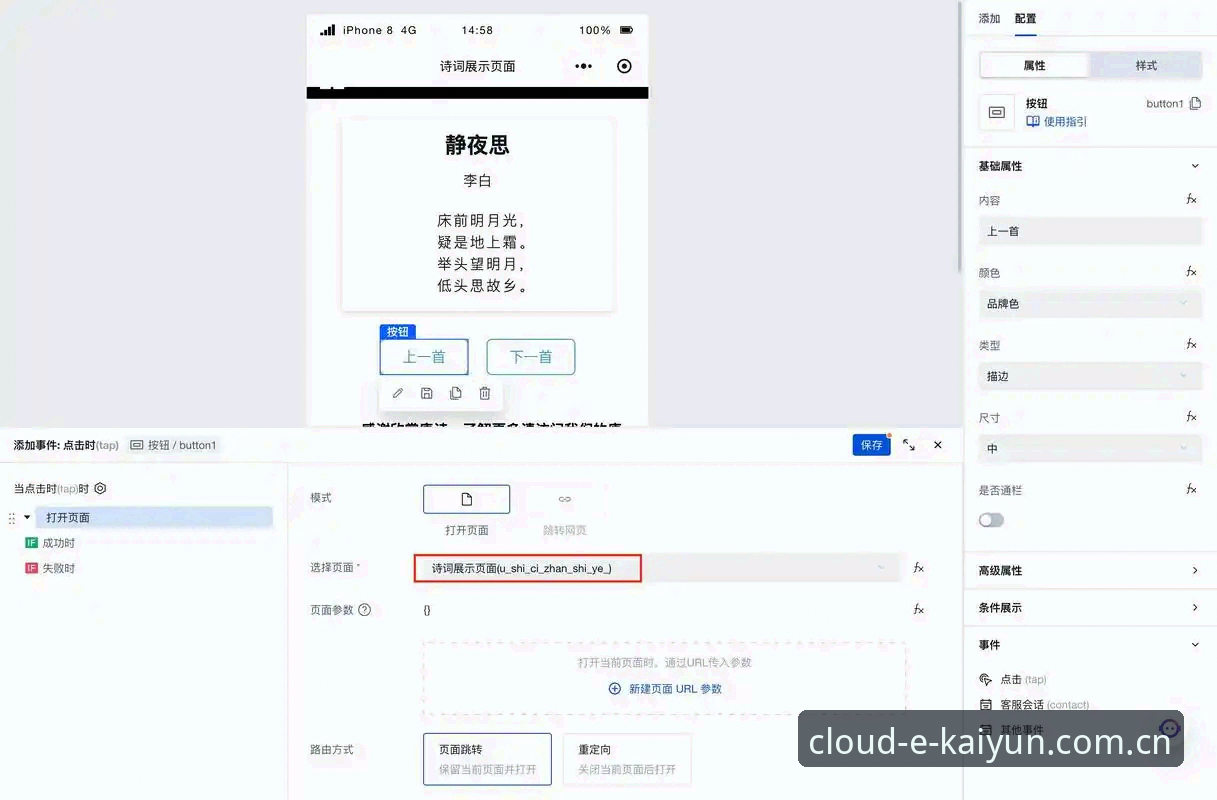This screenshot has height=800, width=1217.
Task: Collapse the 打开页面 tree node arrow
Action: click(27, 517)
